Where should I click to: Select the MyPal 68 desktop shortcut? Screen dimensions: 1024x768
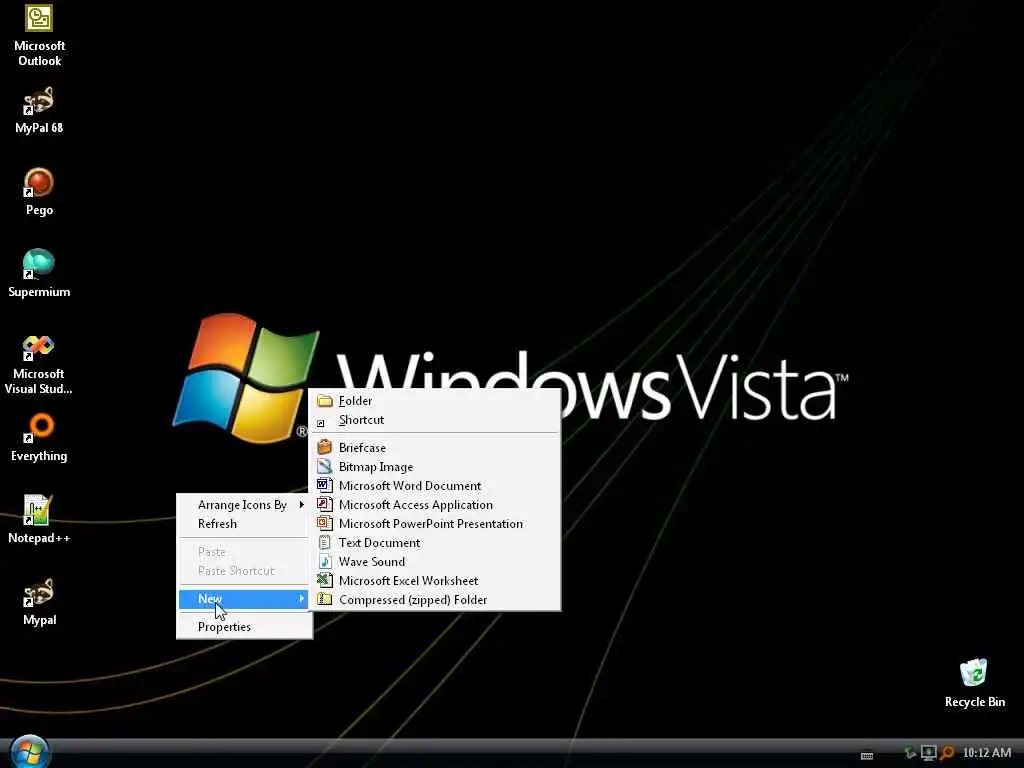(39, 110)
